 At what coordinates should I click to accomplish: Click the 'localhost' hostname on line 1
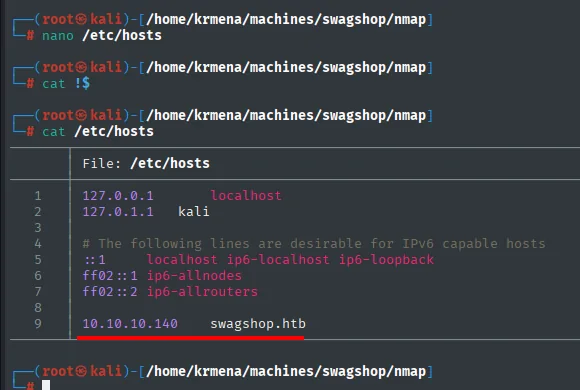tap(246, 195)
